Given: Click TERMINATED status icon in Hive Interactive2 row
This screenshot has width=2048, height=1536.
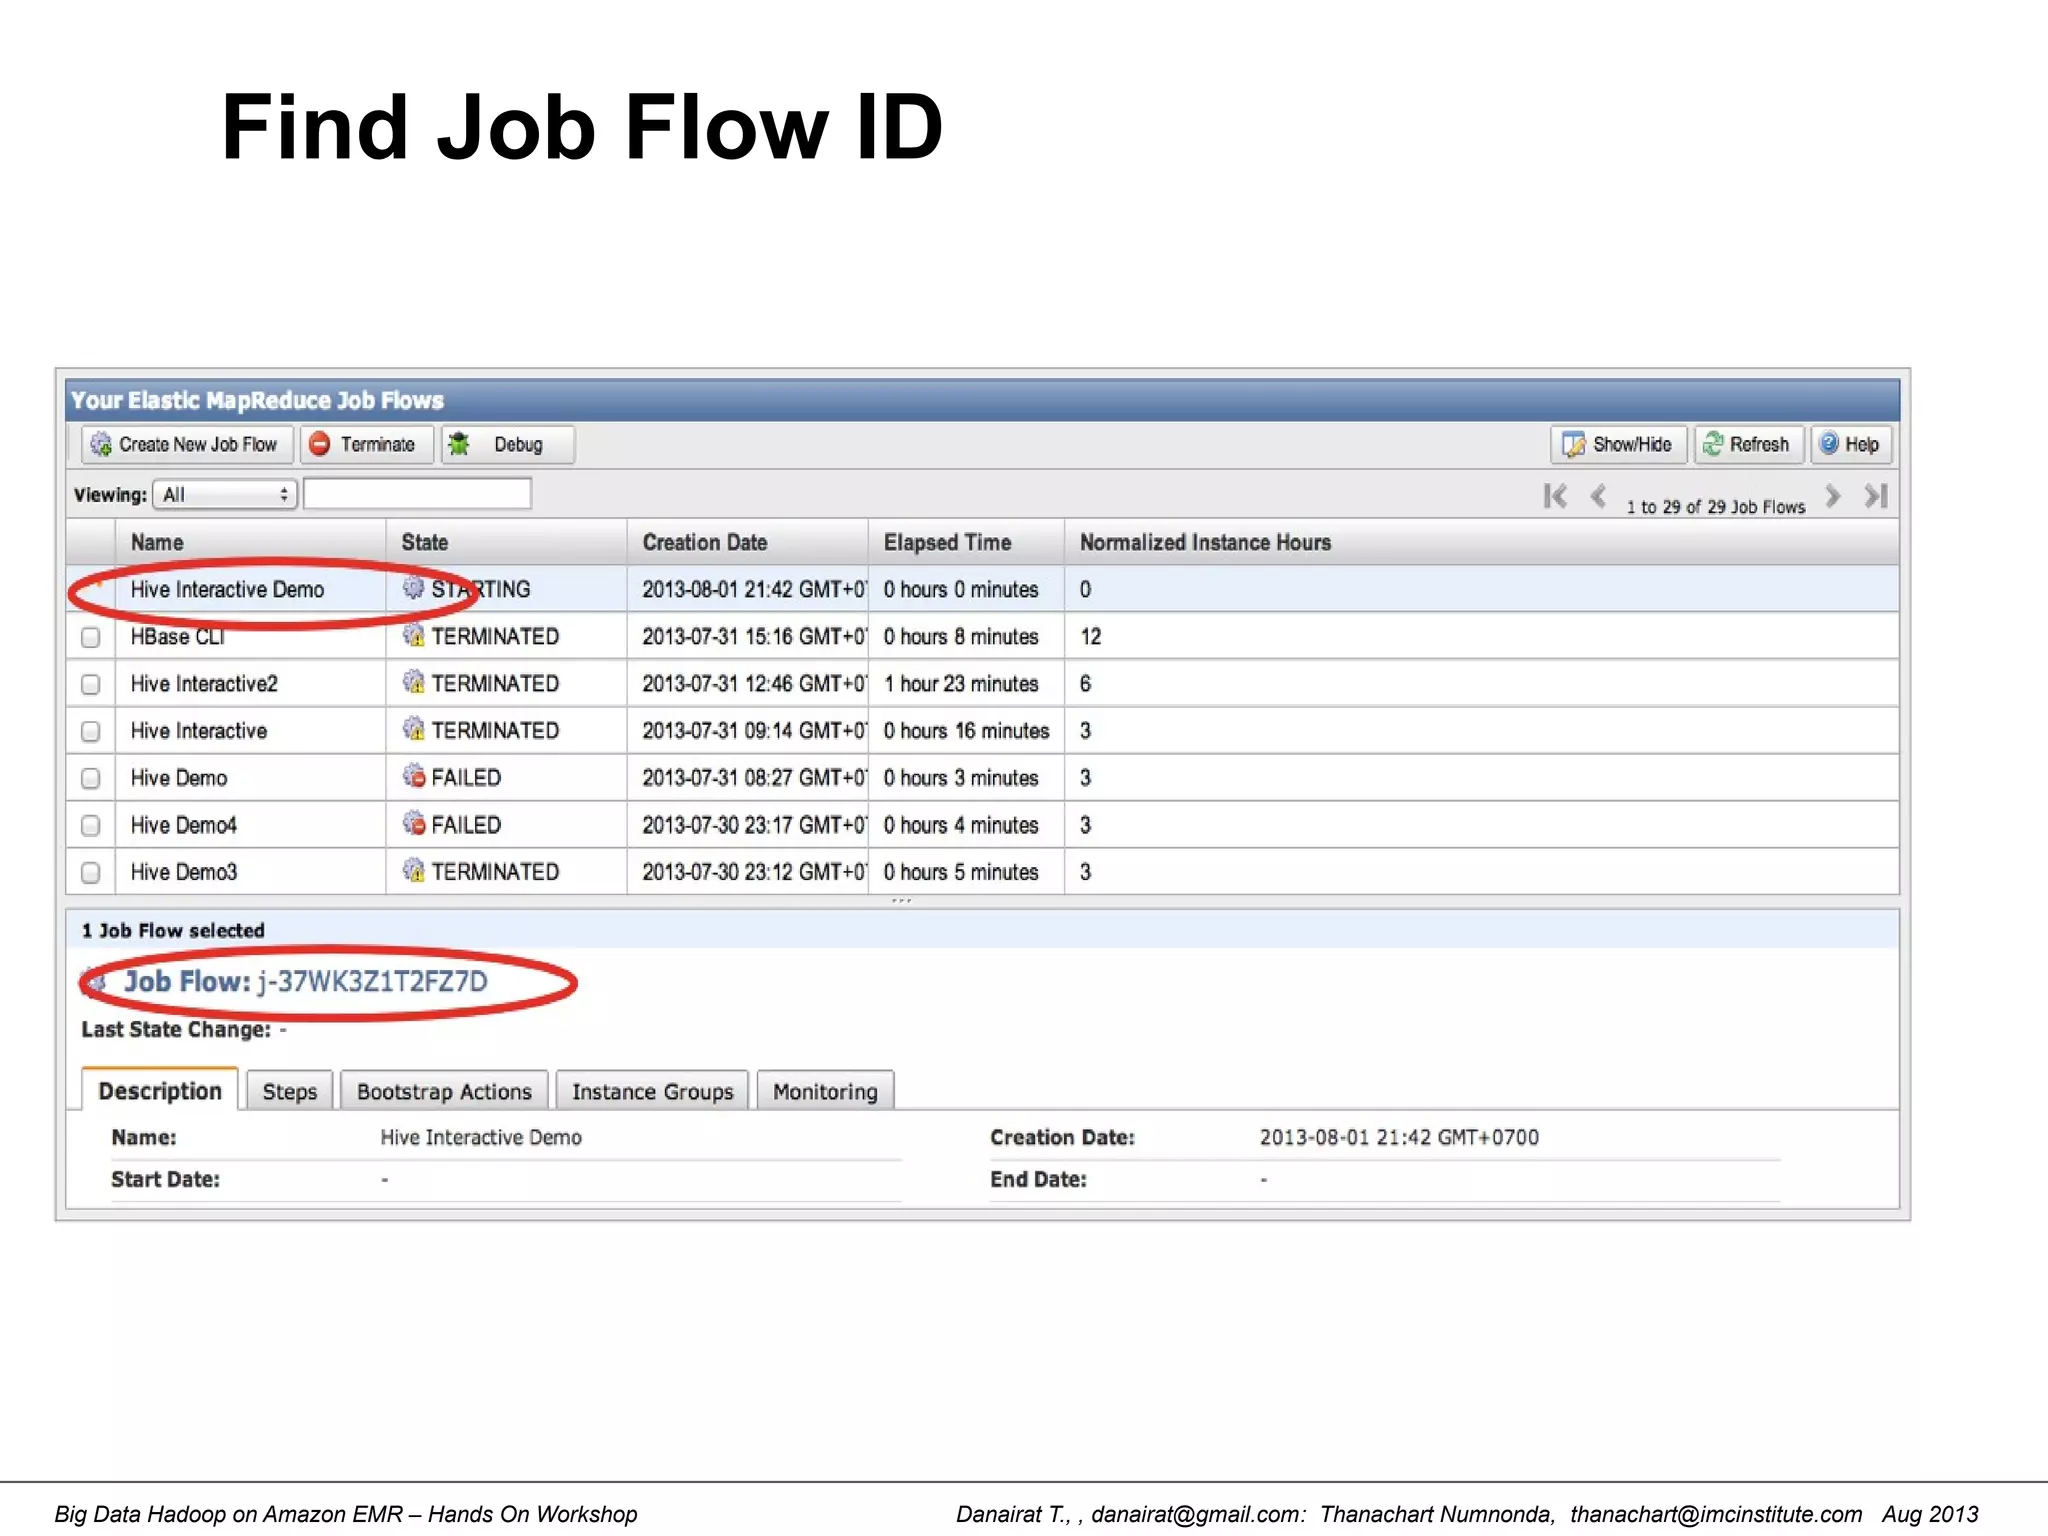Looking at the screenshot, I should 413,682.
